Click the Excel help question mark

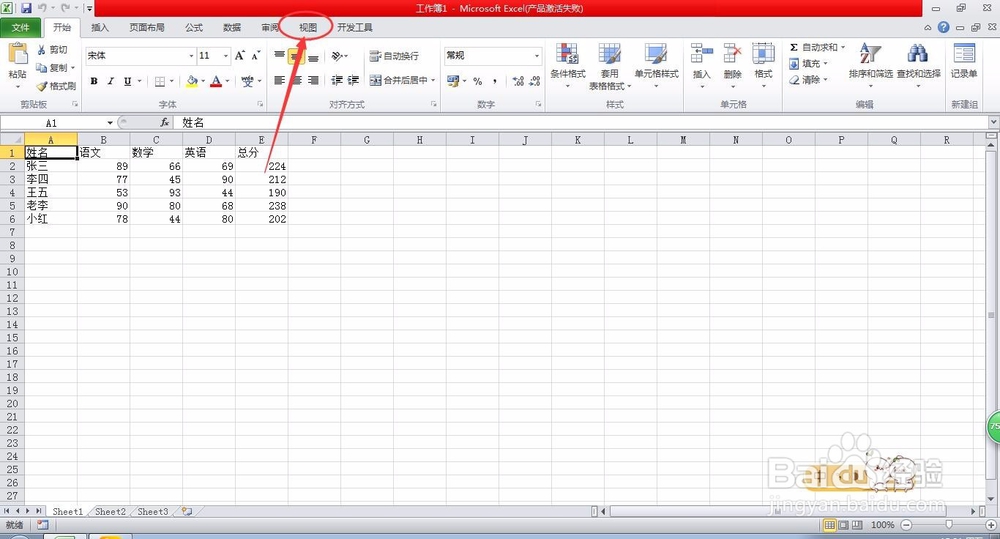943,27
